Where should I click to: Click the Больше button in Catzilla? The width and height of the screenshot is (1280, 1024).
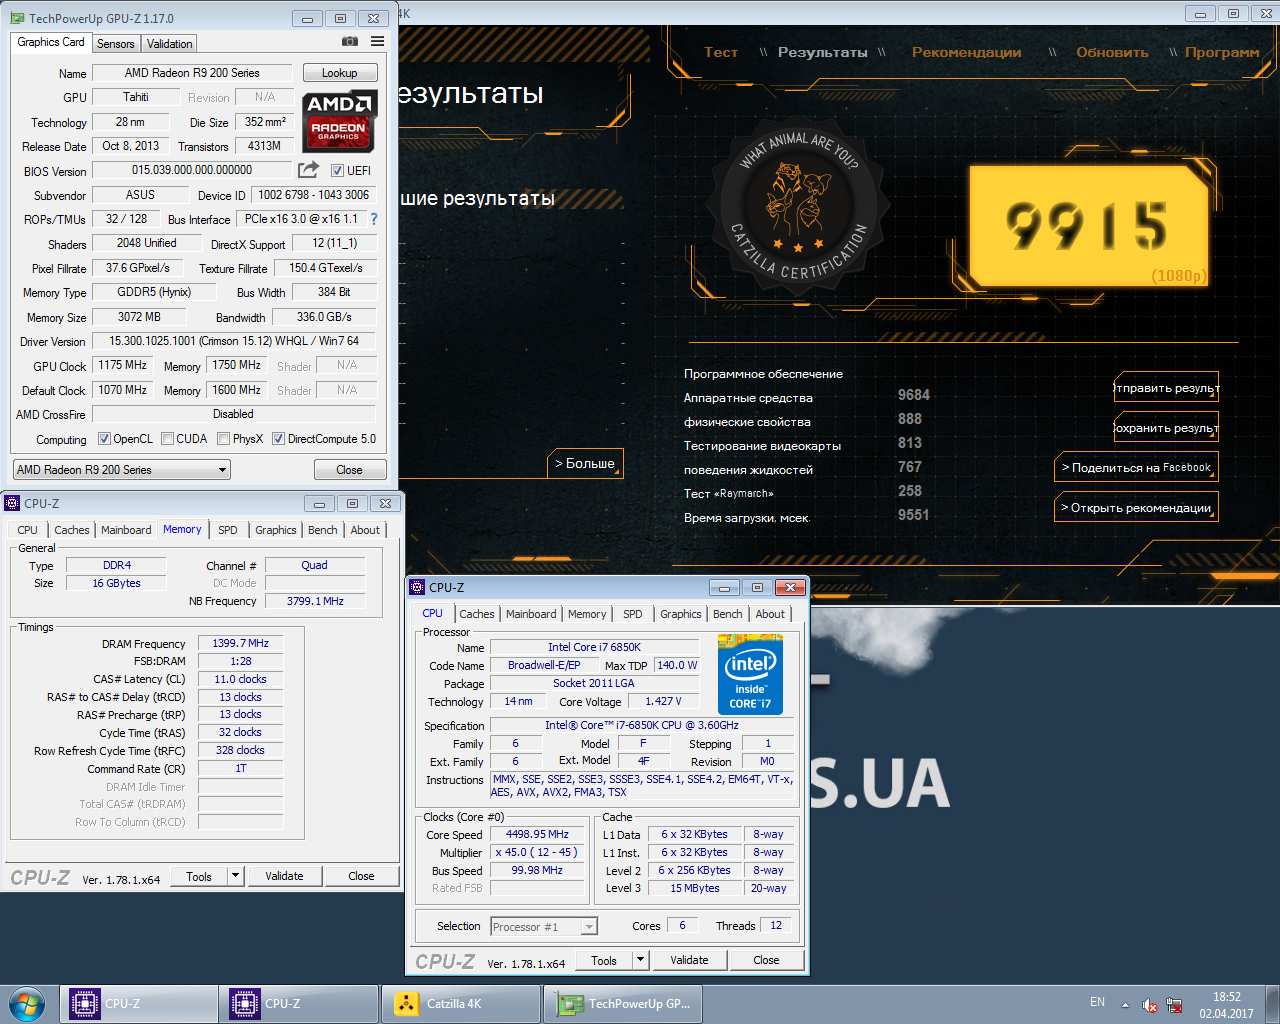pos(586,464)
